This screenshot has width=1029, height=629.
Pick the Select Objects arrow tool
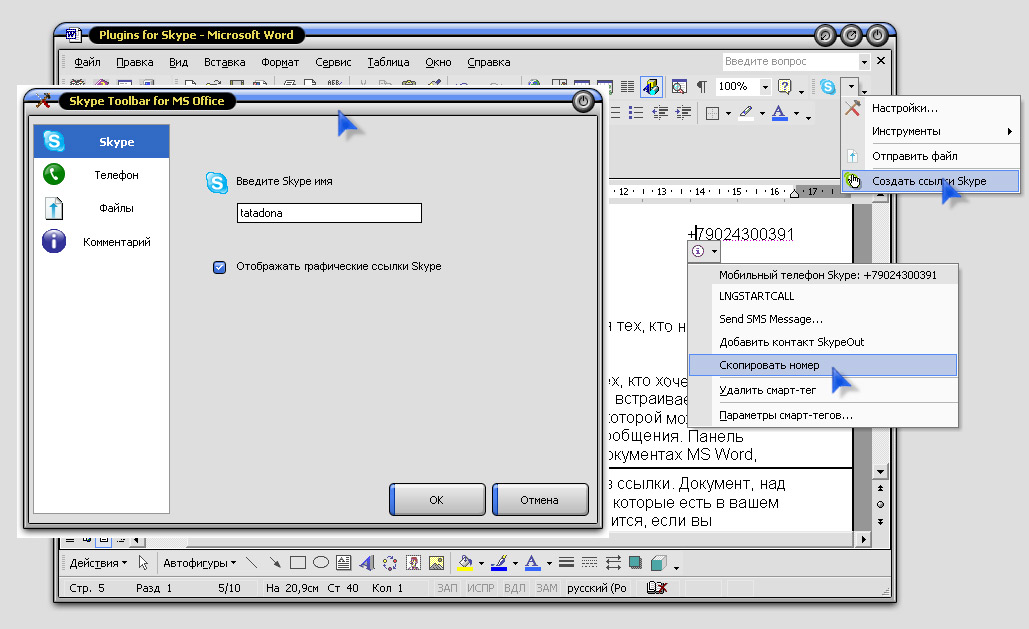144,563
